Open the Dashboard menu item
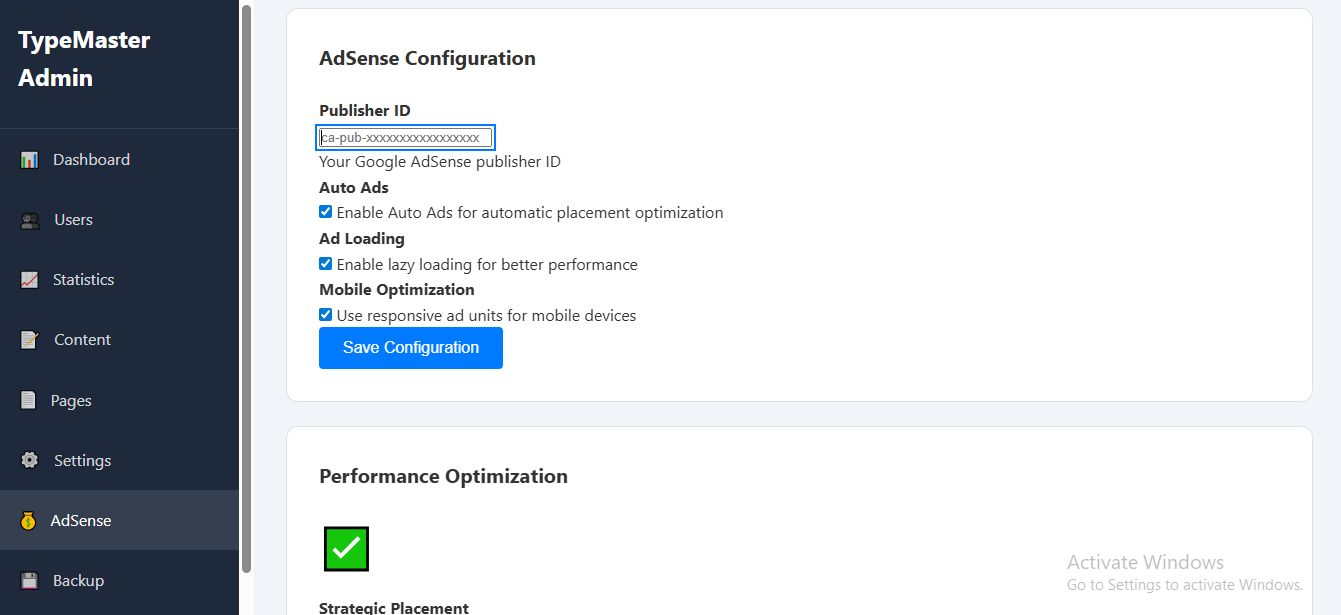 pyautogui.click(x=91, y=160)
